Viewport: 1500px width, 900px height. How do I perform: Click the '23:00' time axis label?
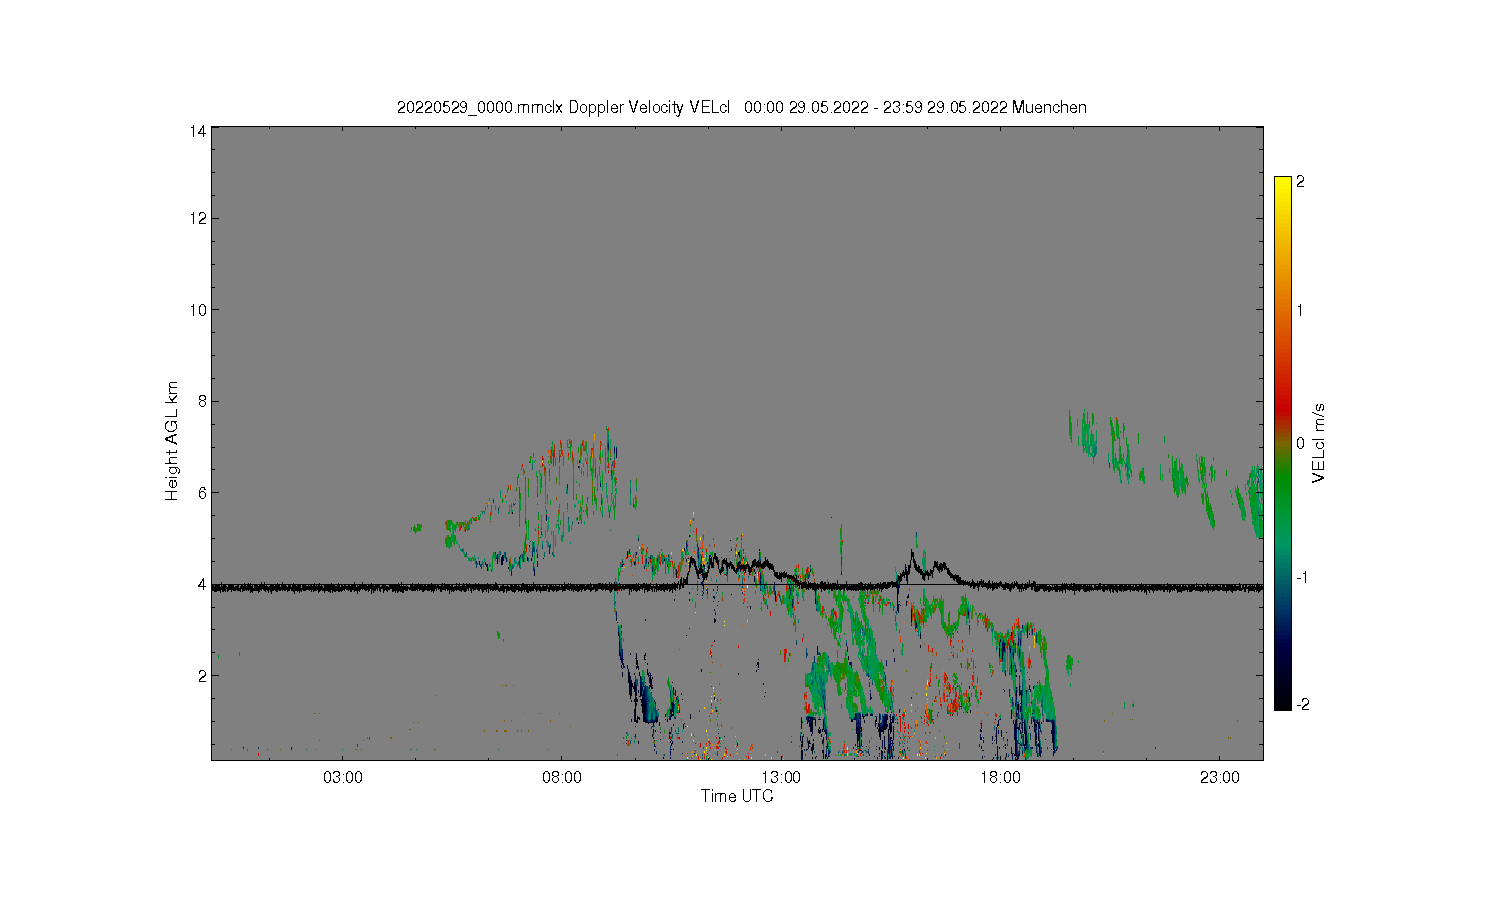(x=1219, y=778)
